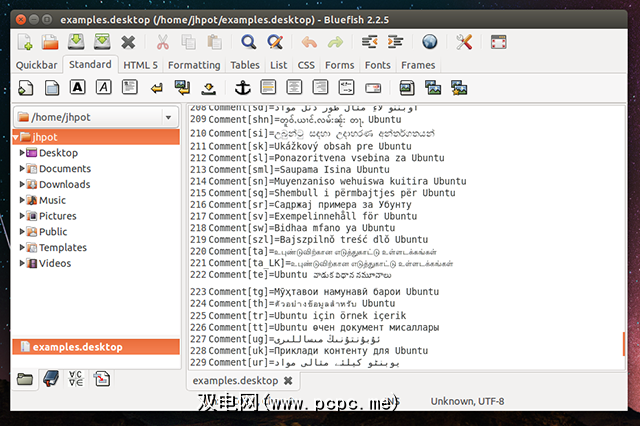Switch to the List tab
The height and width of the screenshot is (426, 640).
point(278,65)
